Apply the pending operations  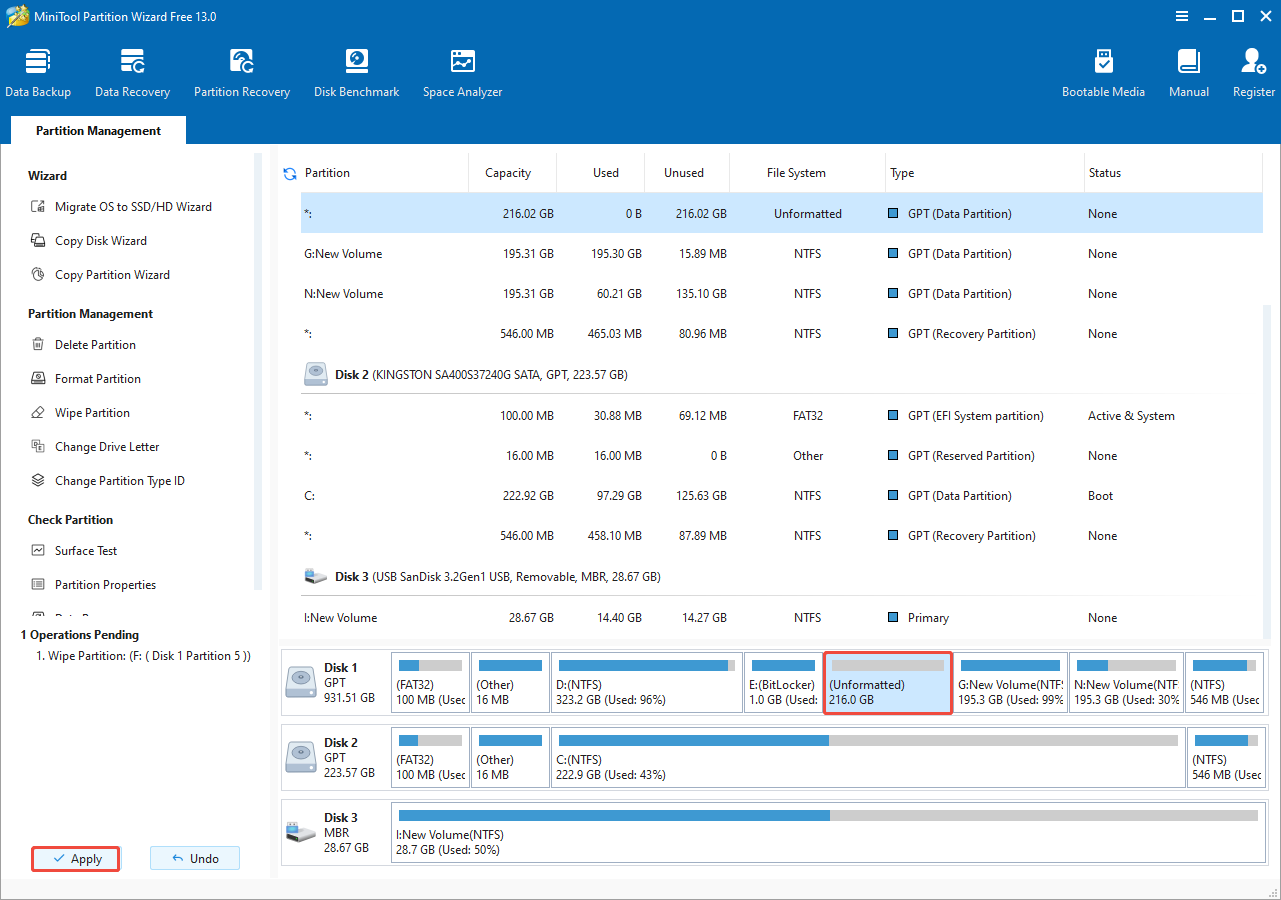[x=75, y=858]
